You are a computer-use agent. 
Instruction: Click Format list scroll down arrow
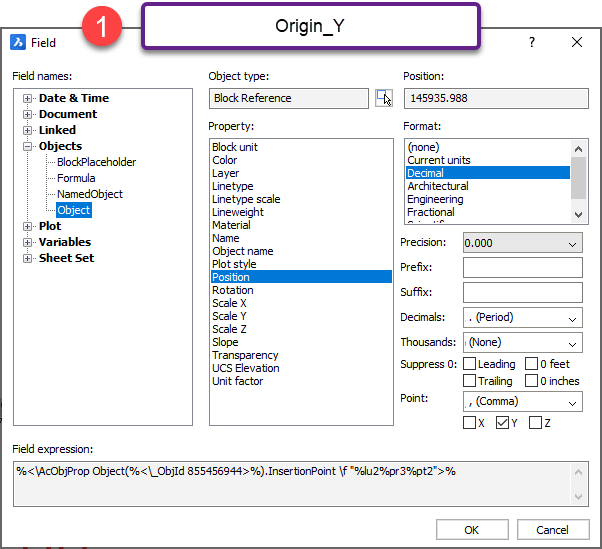tap(579, 215)
